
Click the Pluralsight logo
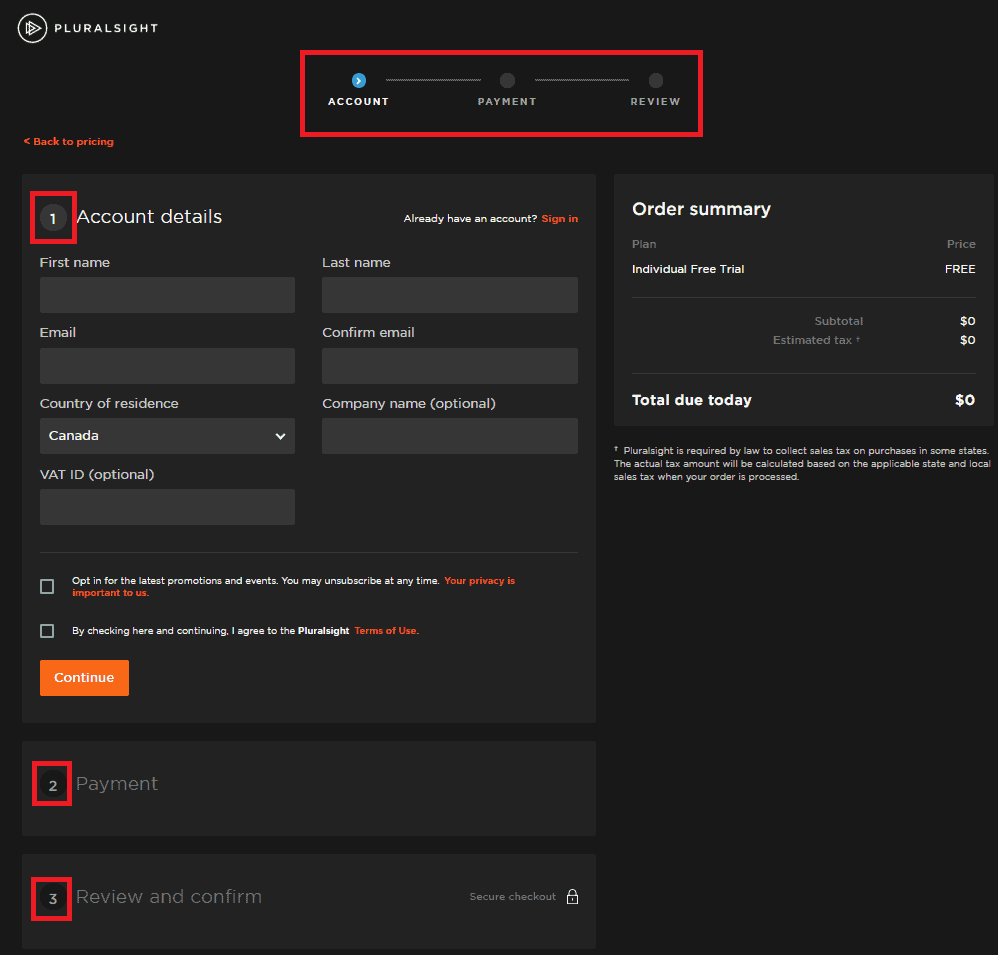point(88,28)
